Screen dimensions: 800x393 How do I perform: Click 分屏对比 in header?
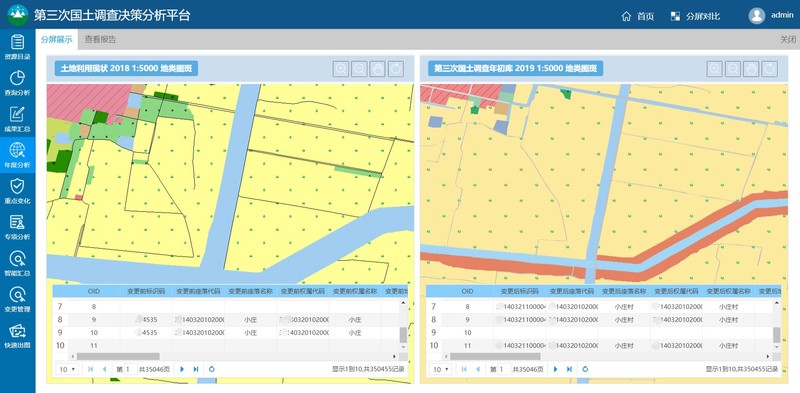[x=695, y=16]
